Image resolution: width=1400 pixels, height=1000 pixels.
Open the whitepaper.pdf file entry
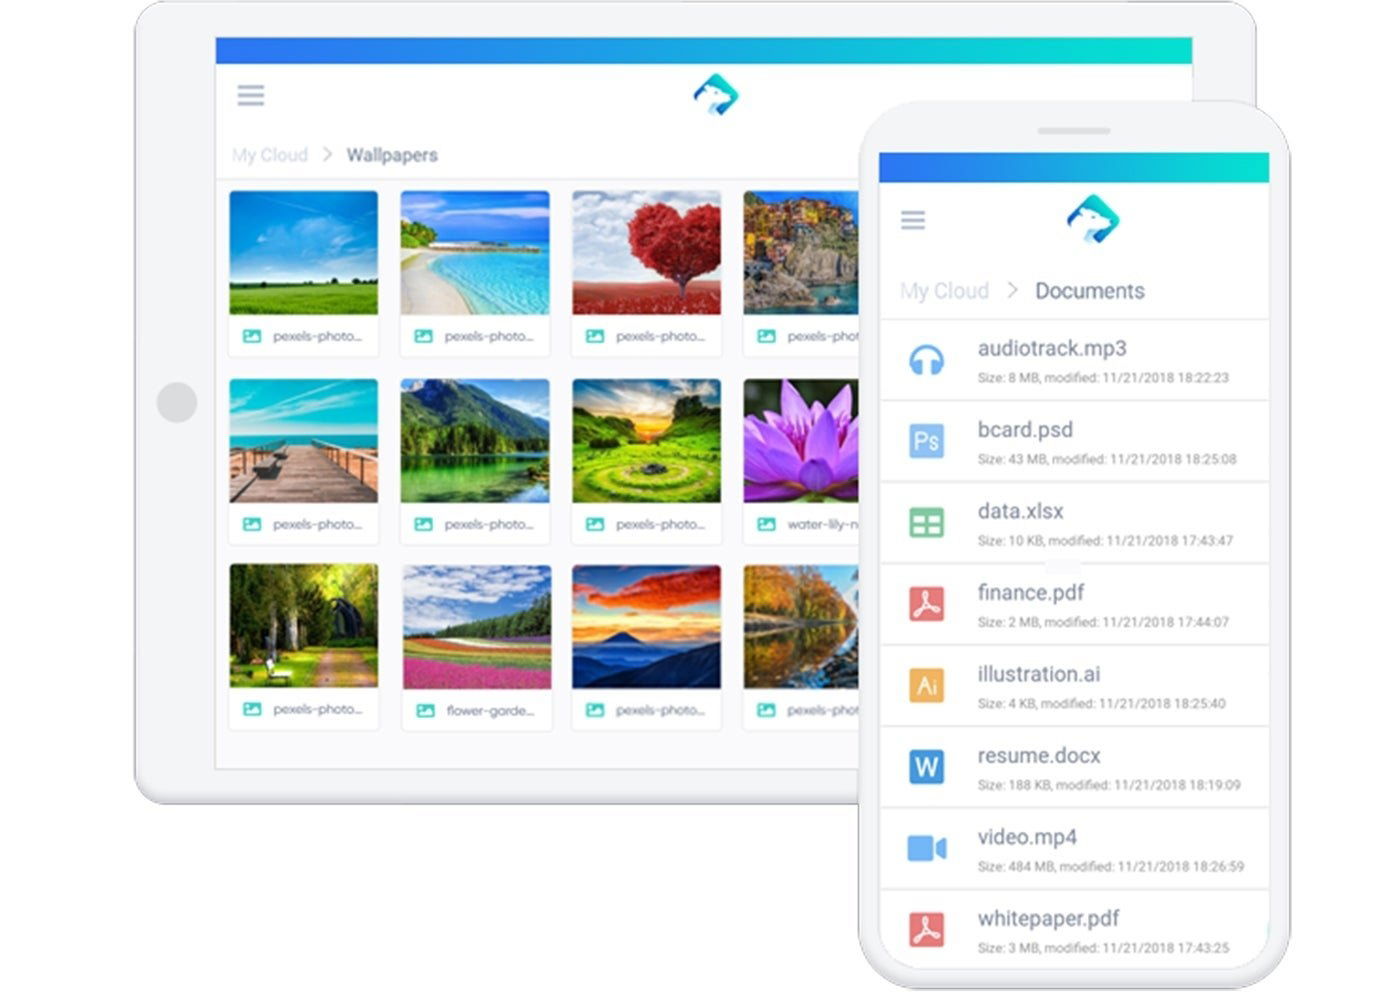[x=1074, y=930]
